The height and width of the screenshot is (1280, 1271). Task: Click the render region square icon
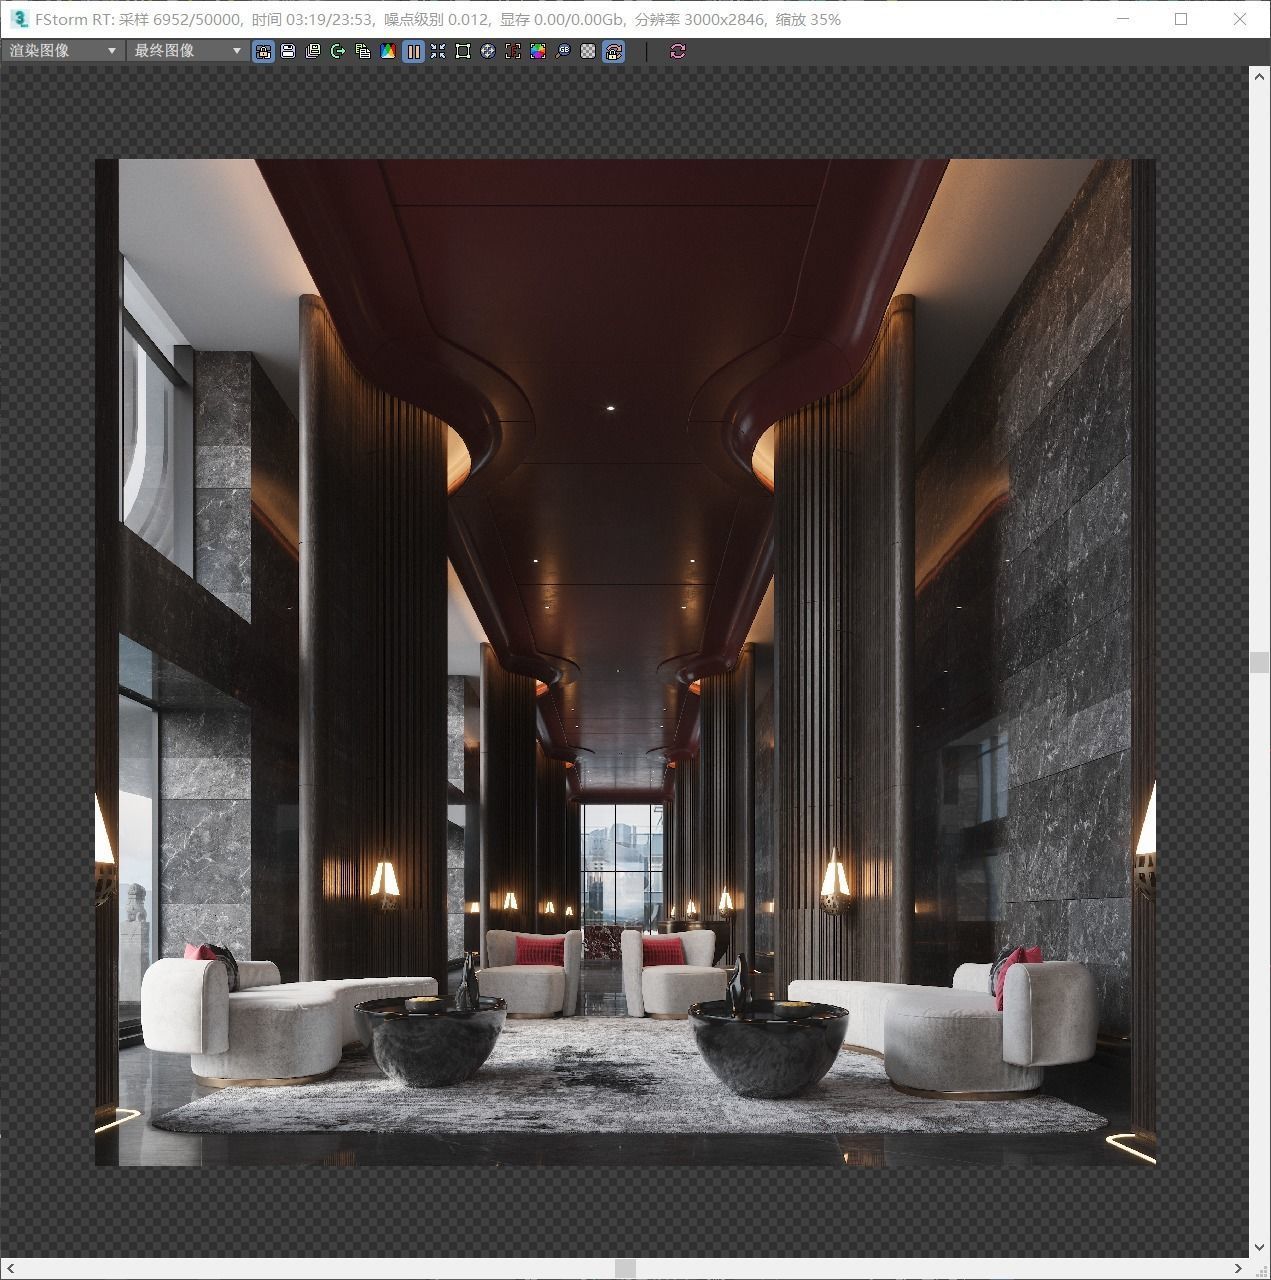tap(463, 52)
